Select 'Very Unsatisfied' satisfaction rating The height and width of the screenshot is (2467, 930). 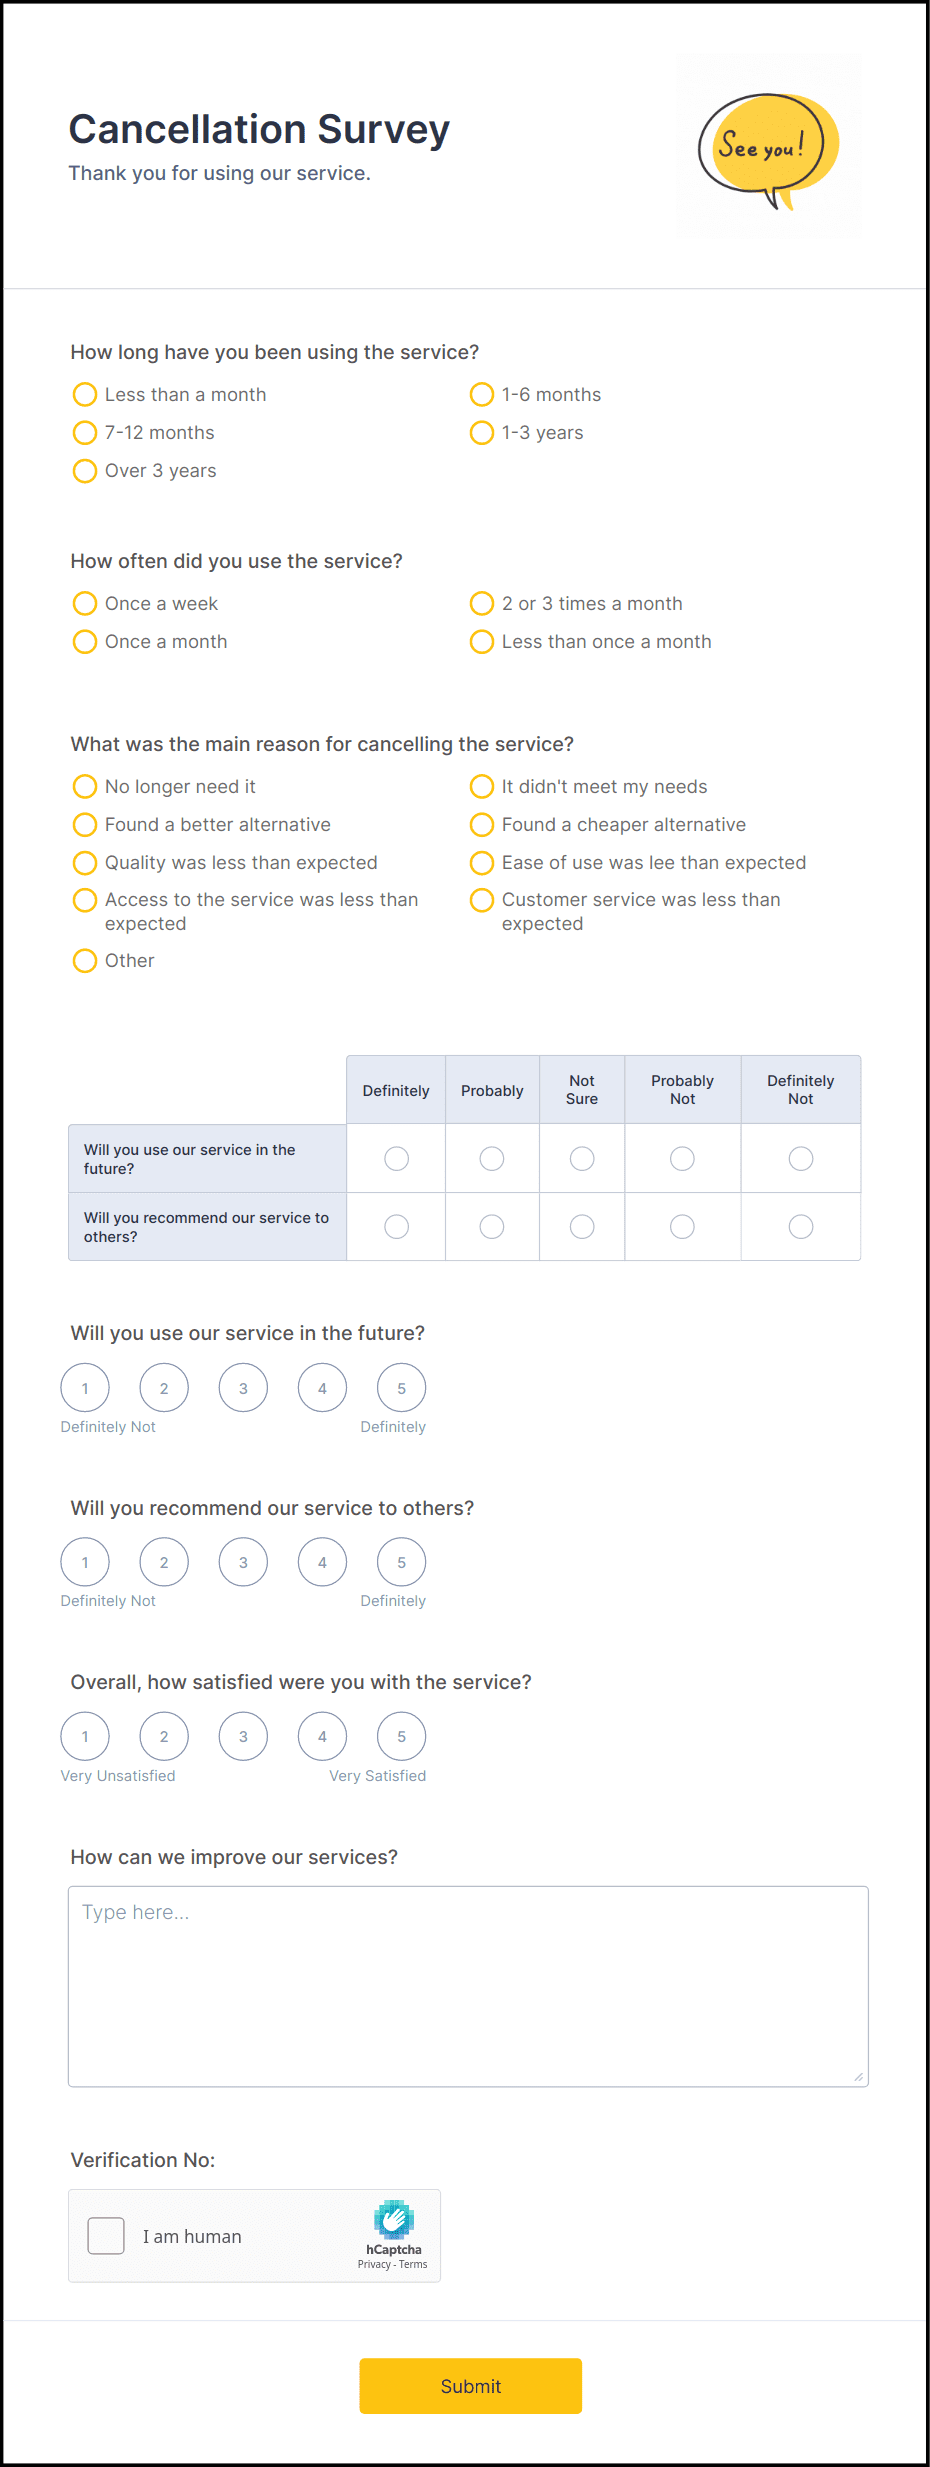[85, 1736]
